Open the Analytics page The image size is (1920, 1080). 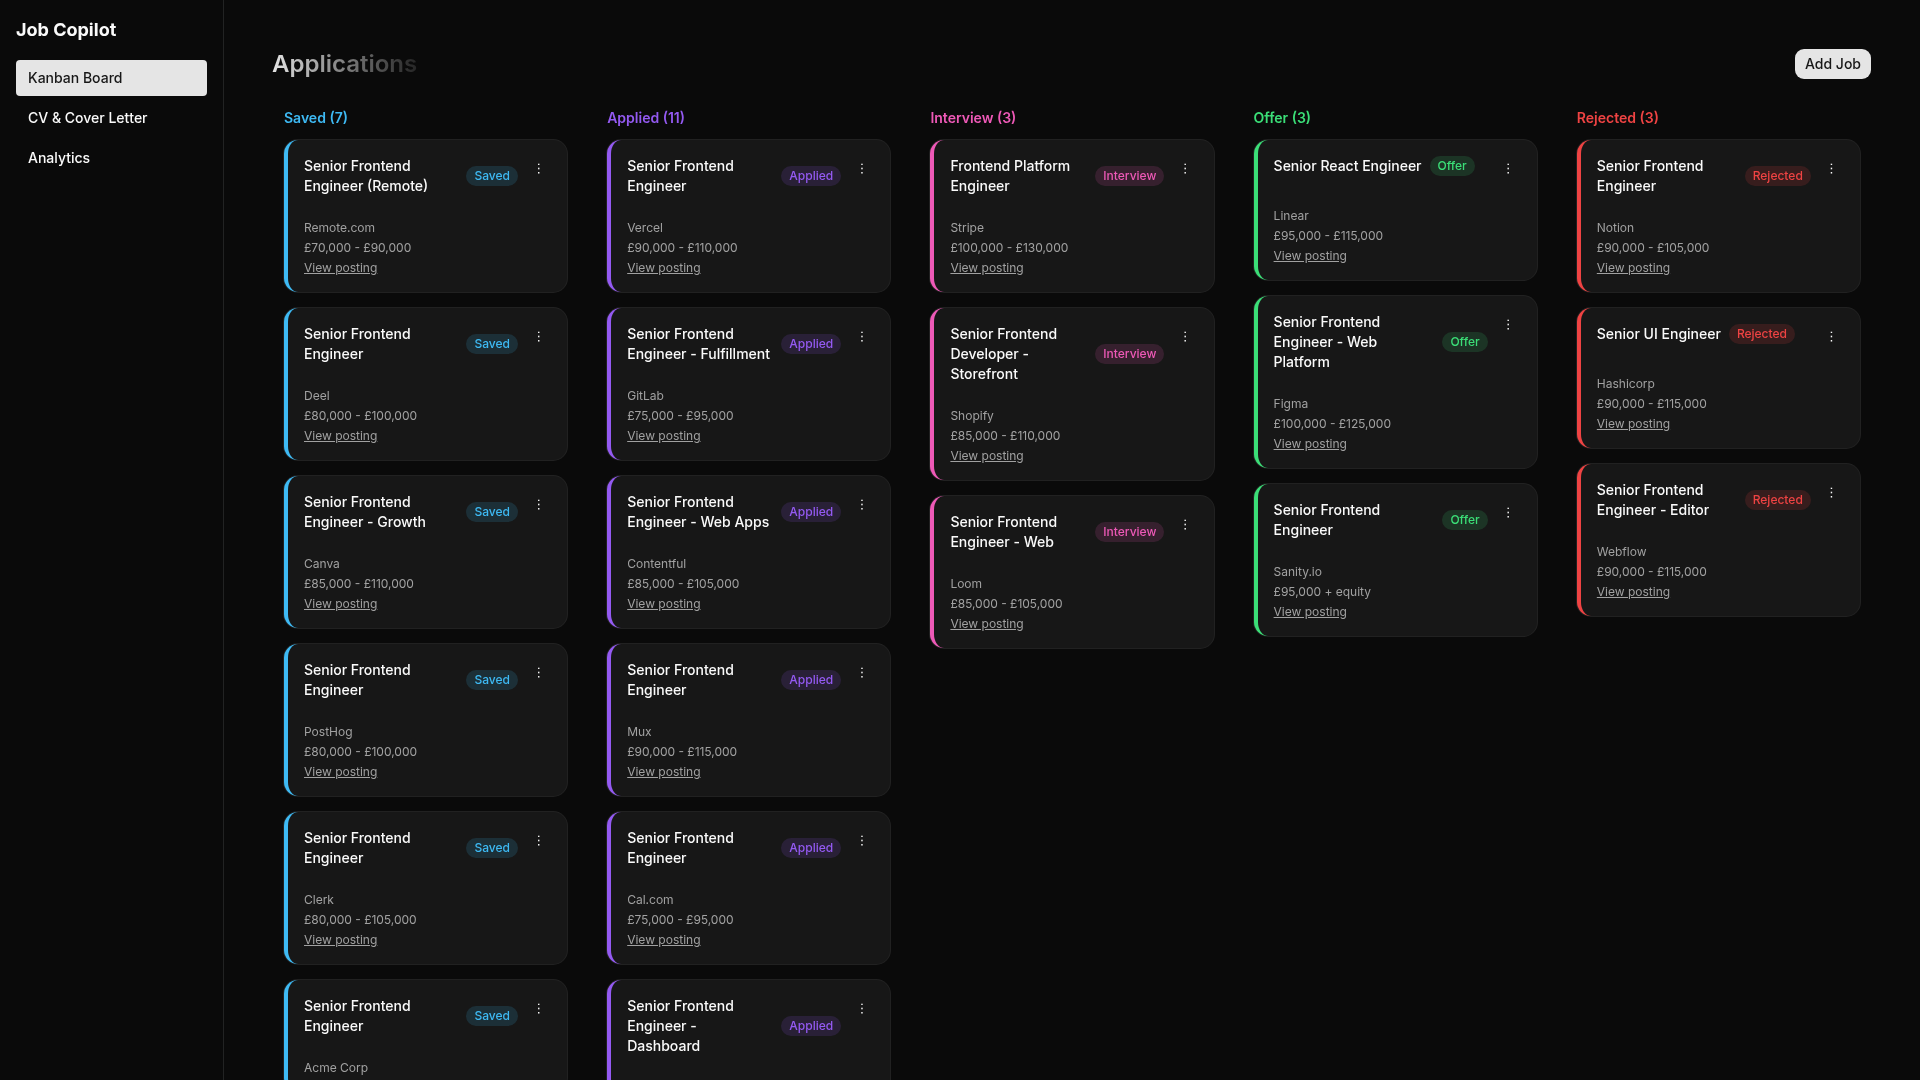(x=111, y=158)
